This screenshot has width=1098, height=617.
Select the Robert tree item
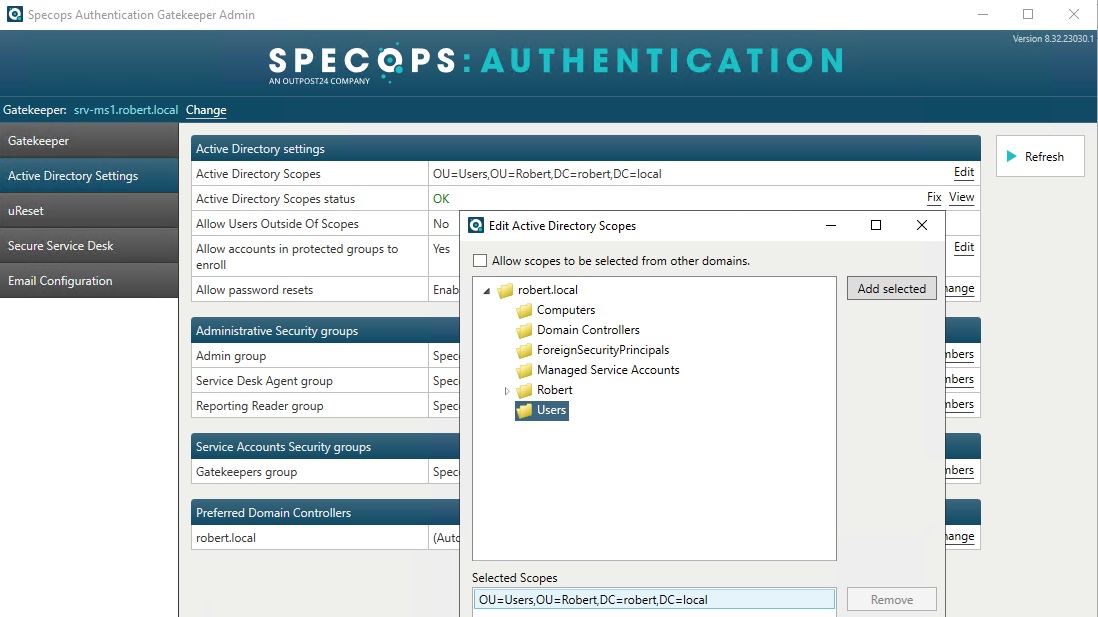(x=555, y=390)
